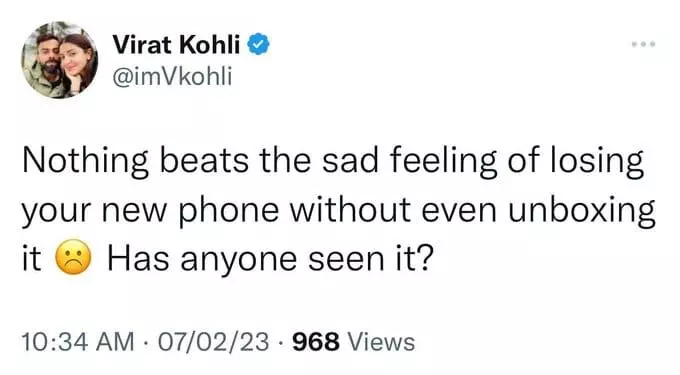Click the word without in the tweet
680x375 pixels.
(x=350, y=210)
